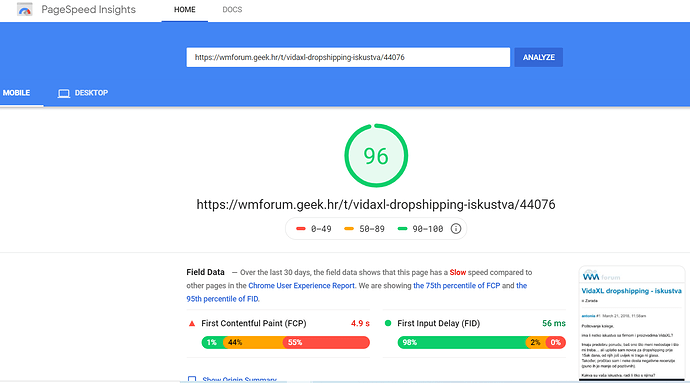Screen dimensions: 690x383
Task: Click the green FID status circle icon
Action: pyautogui.click(x=388, y=323)
